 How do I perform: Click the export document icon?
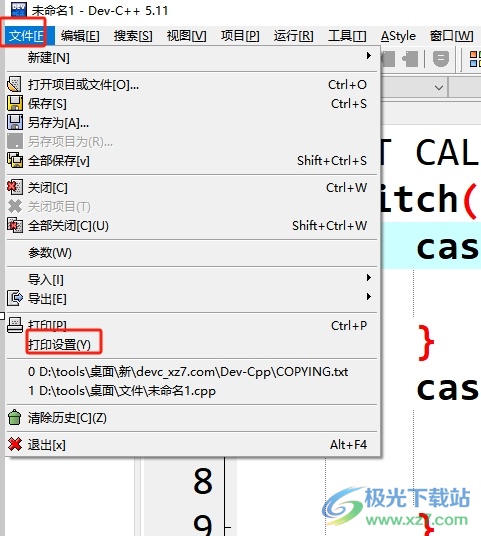coord(15,298)
